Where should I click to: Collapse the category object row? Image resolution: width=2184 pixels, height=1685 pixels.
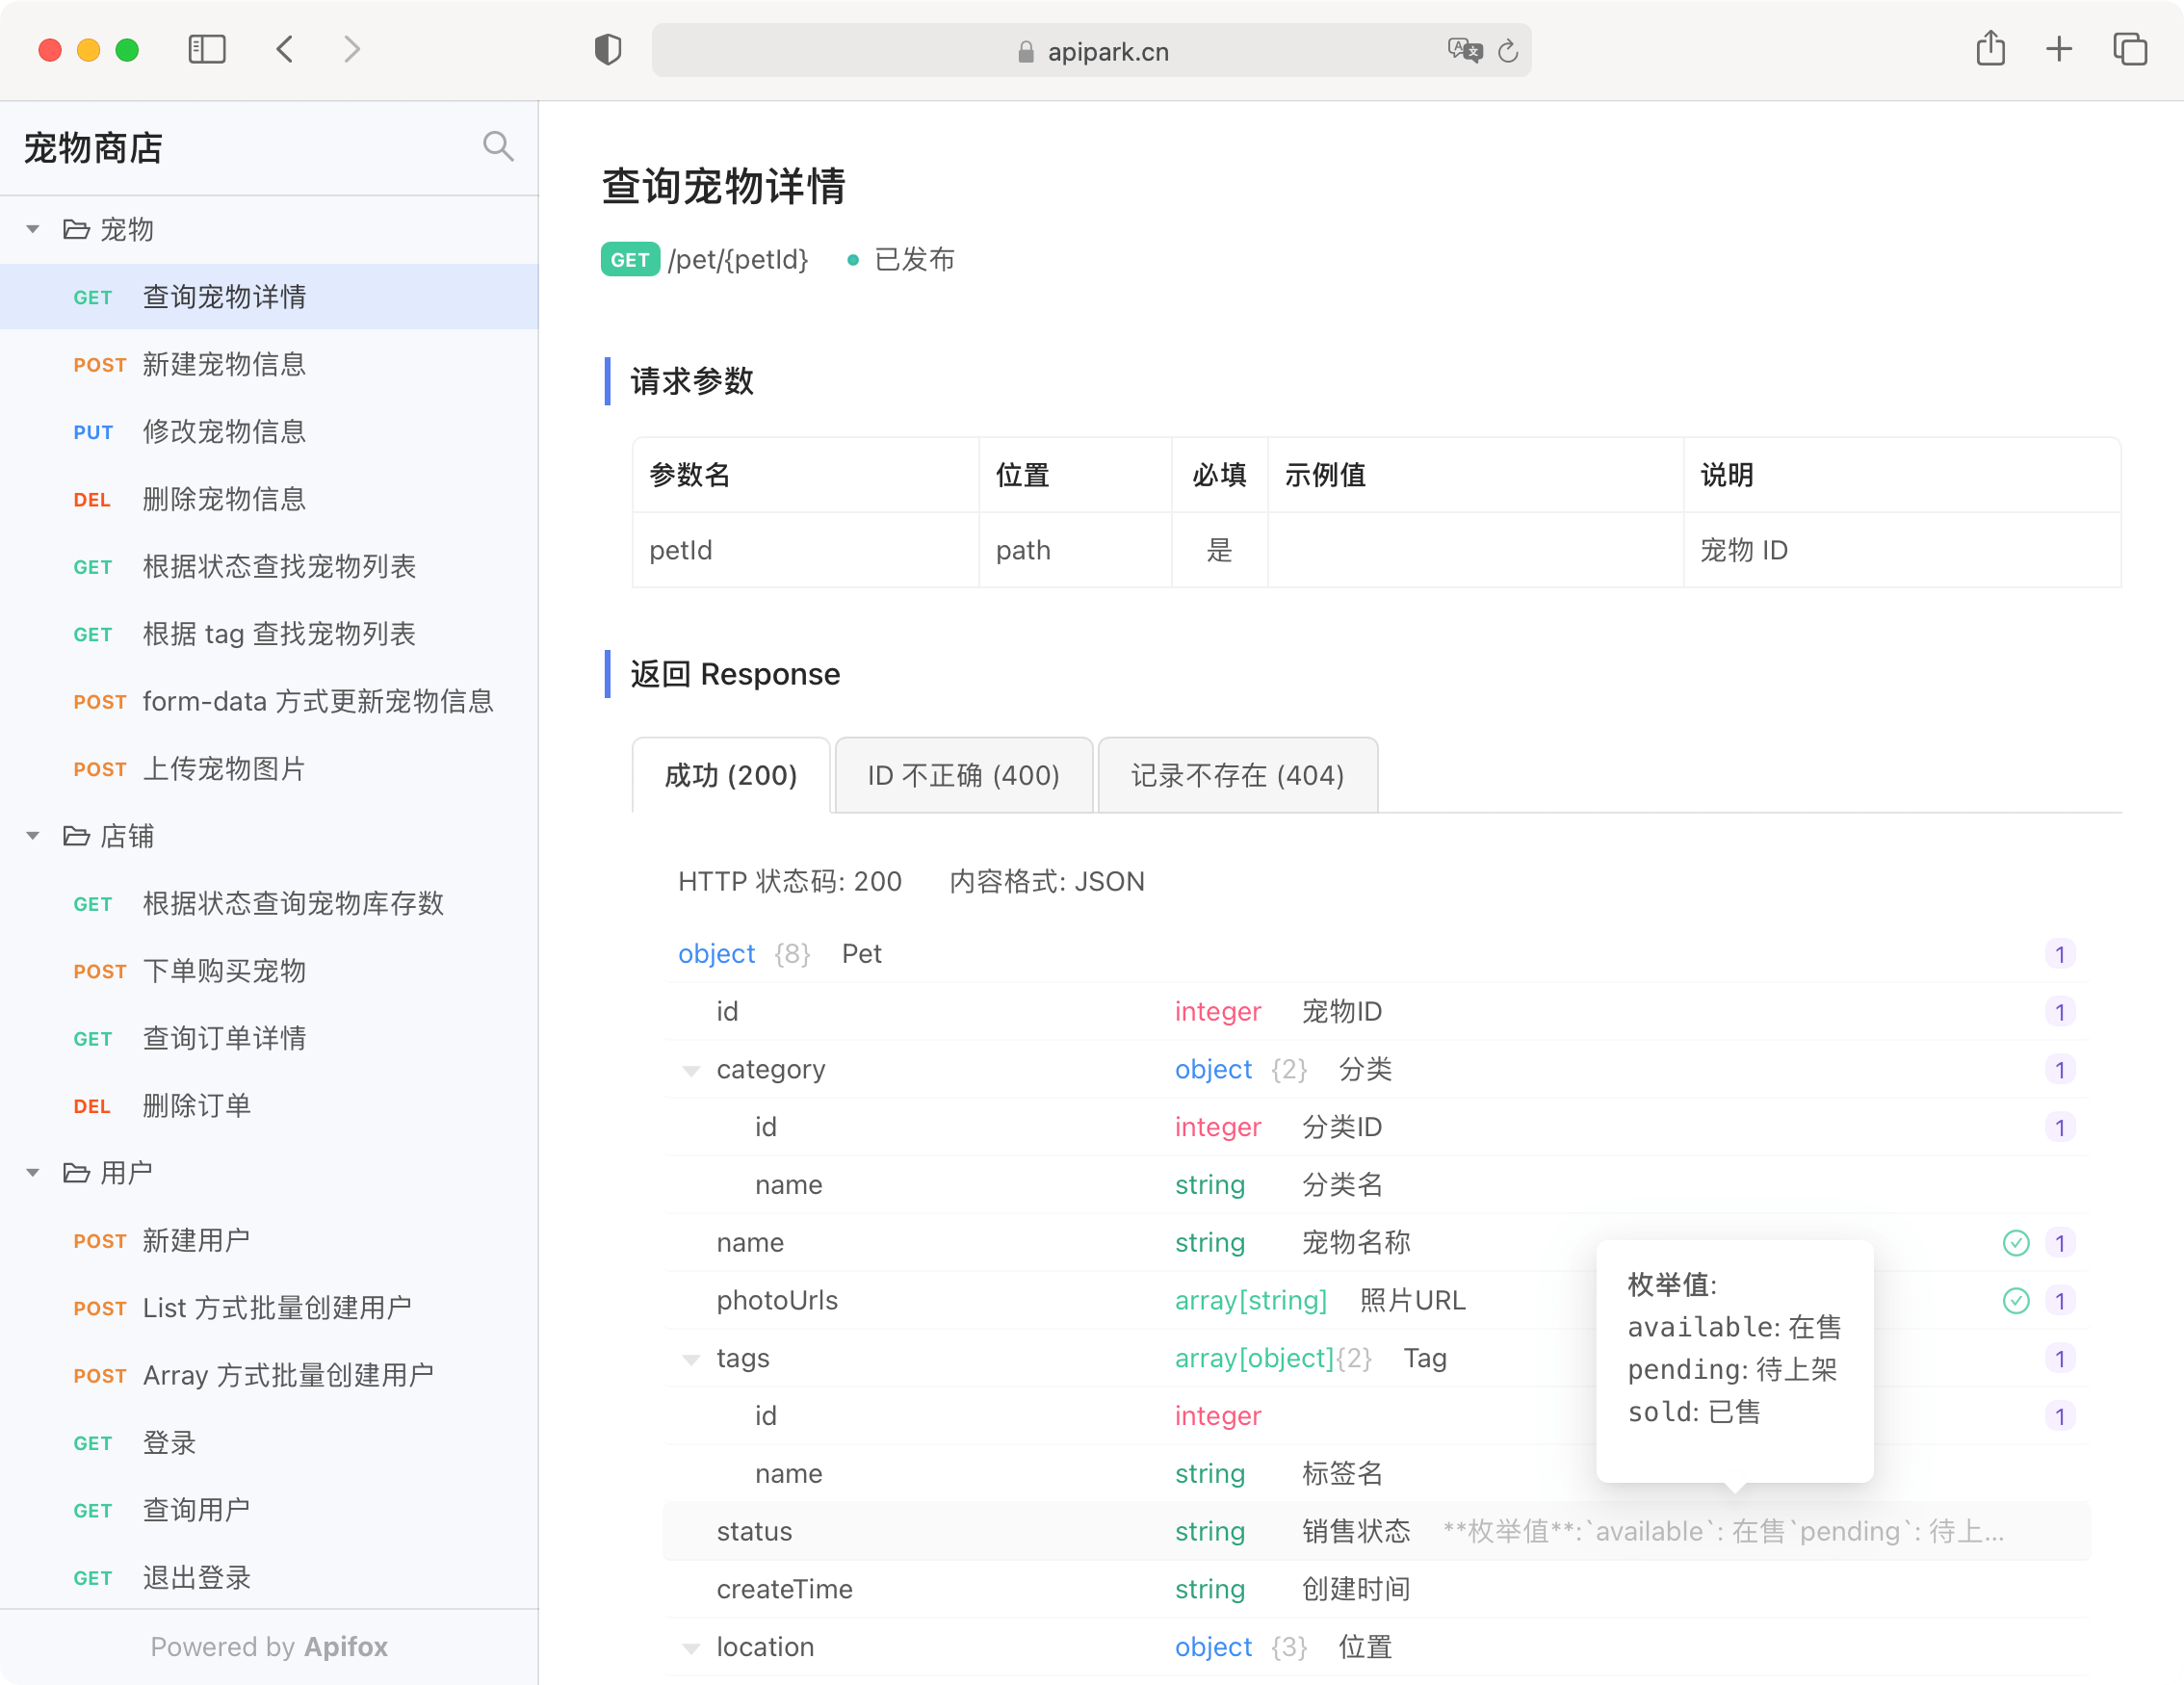coord(690,1071)
